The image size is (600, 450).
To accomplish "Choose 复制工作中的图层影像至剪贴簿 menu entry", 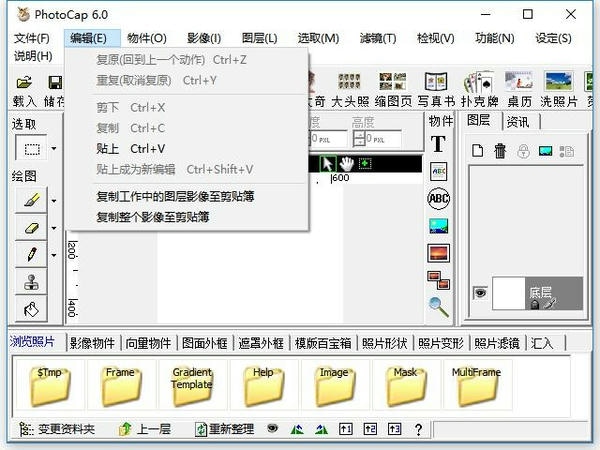I will click(187, 196).
